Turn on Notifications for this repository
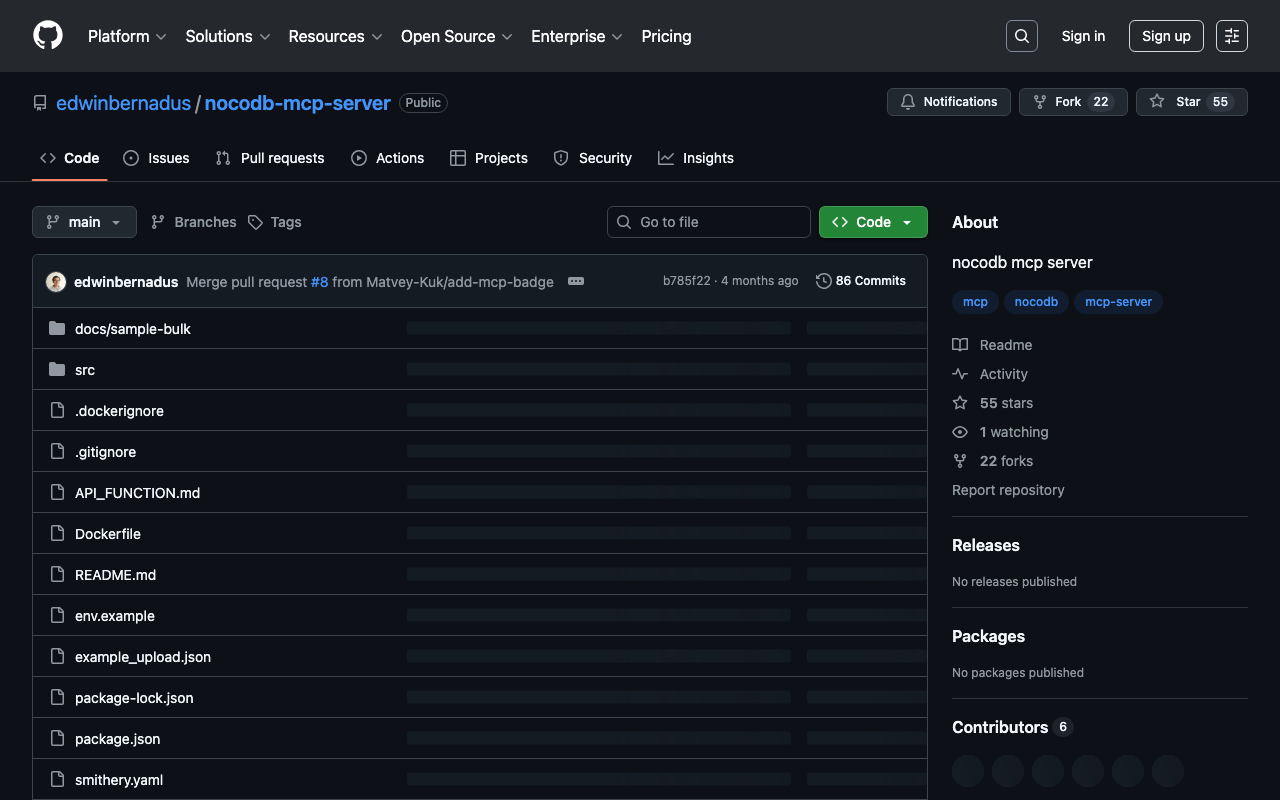1280x800 pixels. point(948,102)
